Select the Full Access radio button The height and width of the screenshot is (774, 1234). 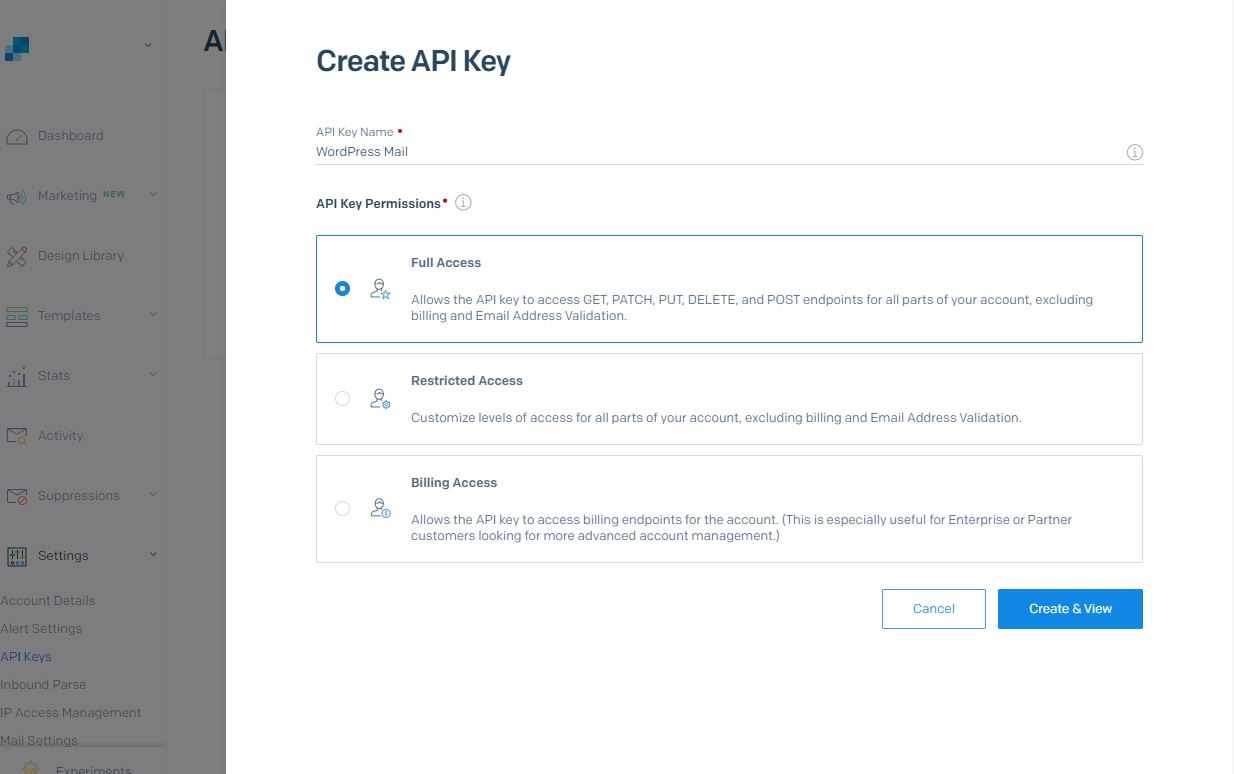(x=343, y=287)
